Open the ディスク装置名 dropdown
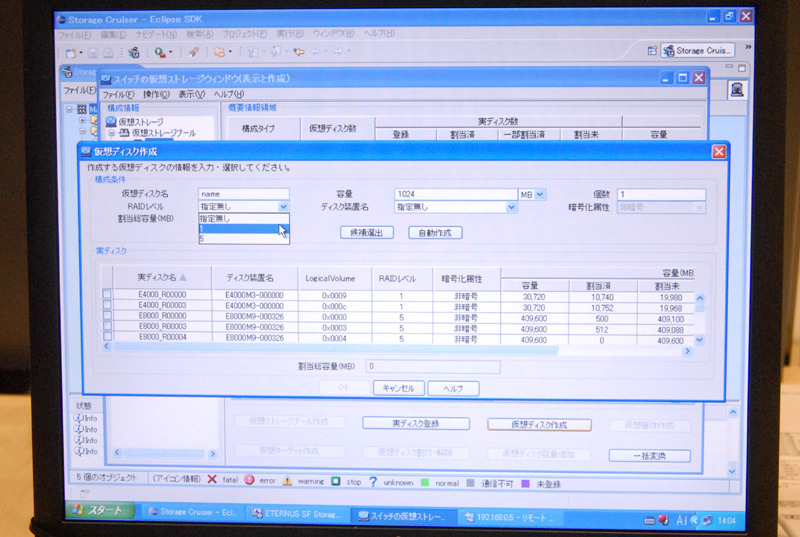Image resolution: width=800 pixels, height=537 pixels. click(x=511, y=207)
